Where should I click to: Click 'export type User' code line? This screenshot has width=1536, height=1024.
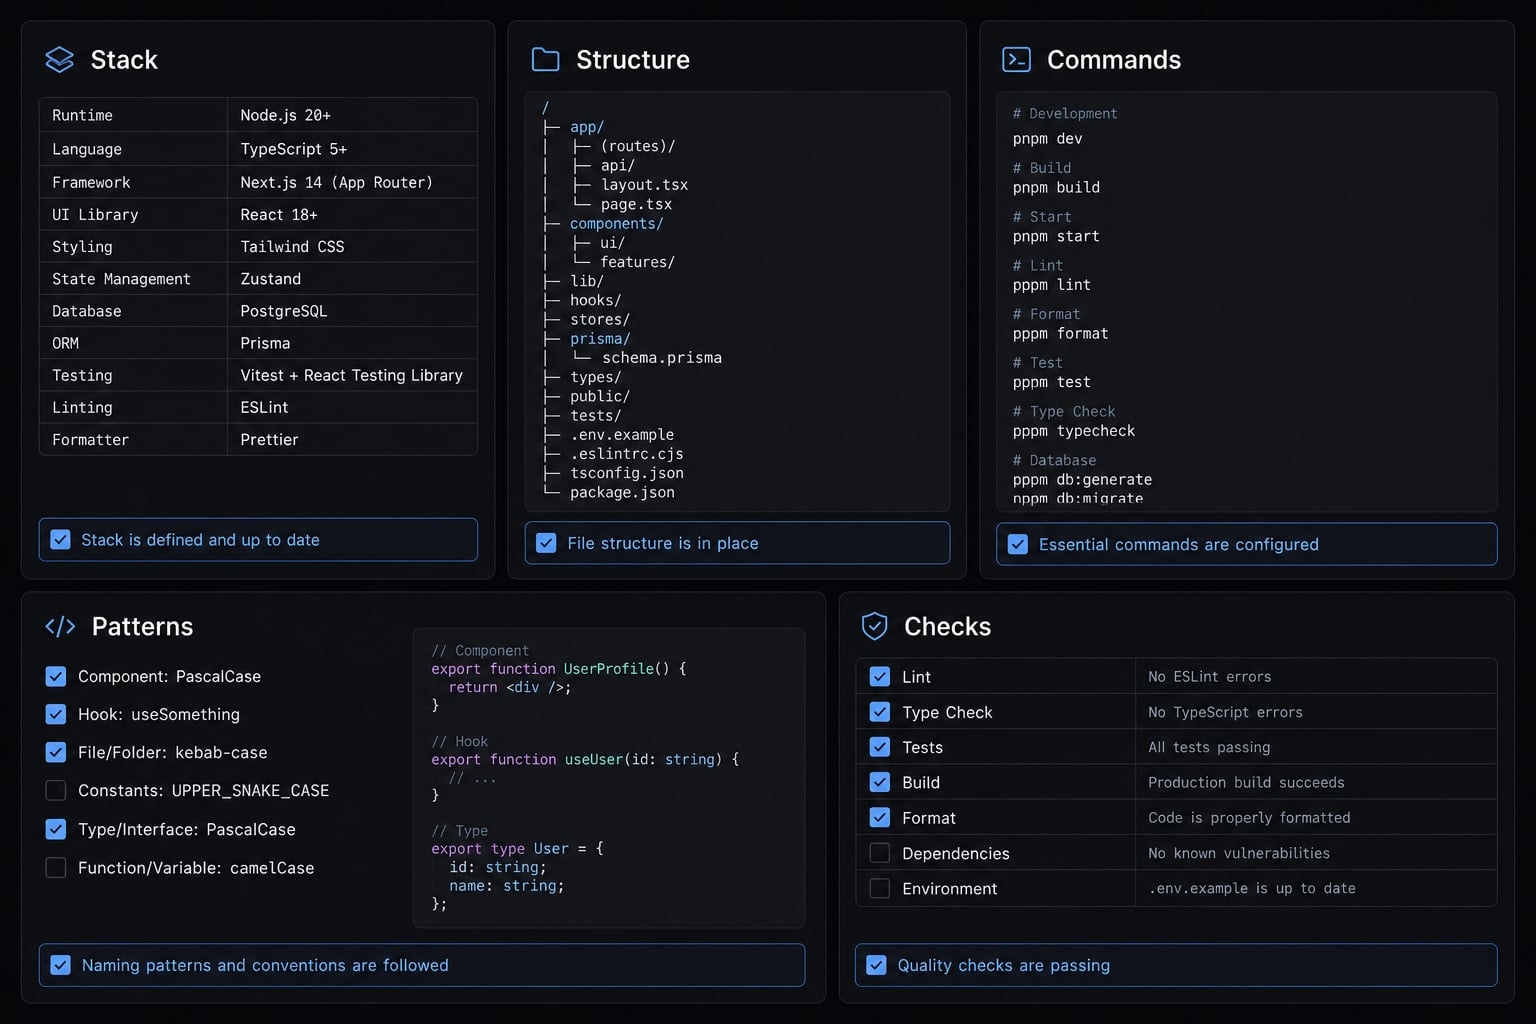click(518, 849)
